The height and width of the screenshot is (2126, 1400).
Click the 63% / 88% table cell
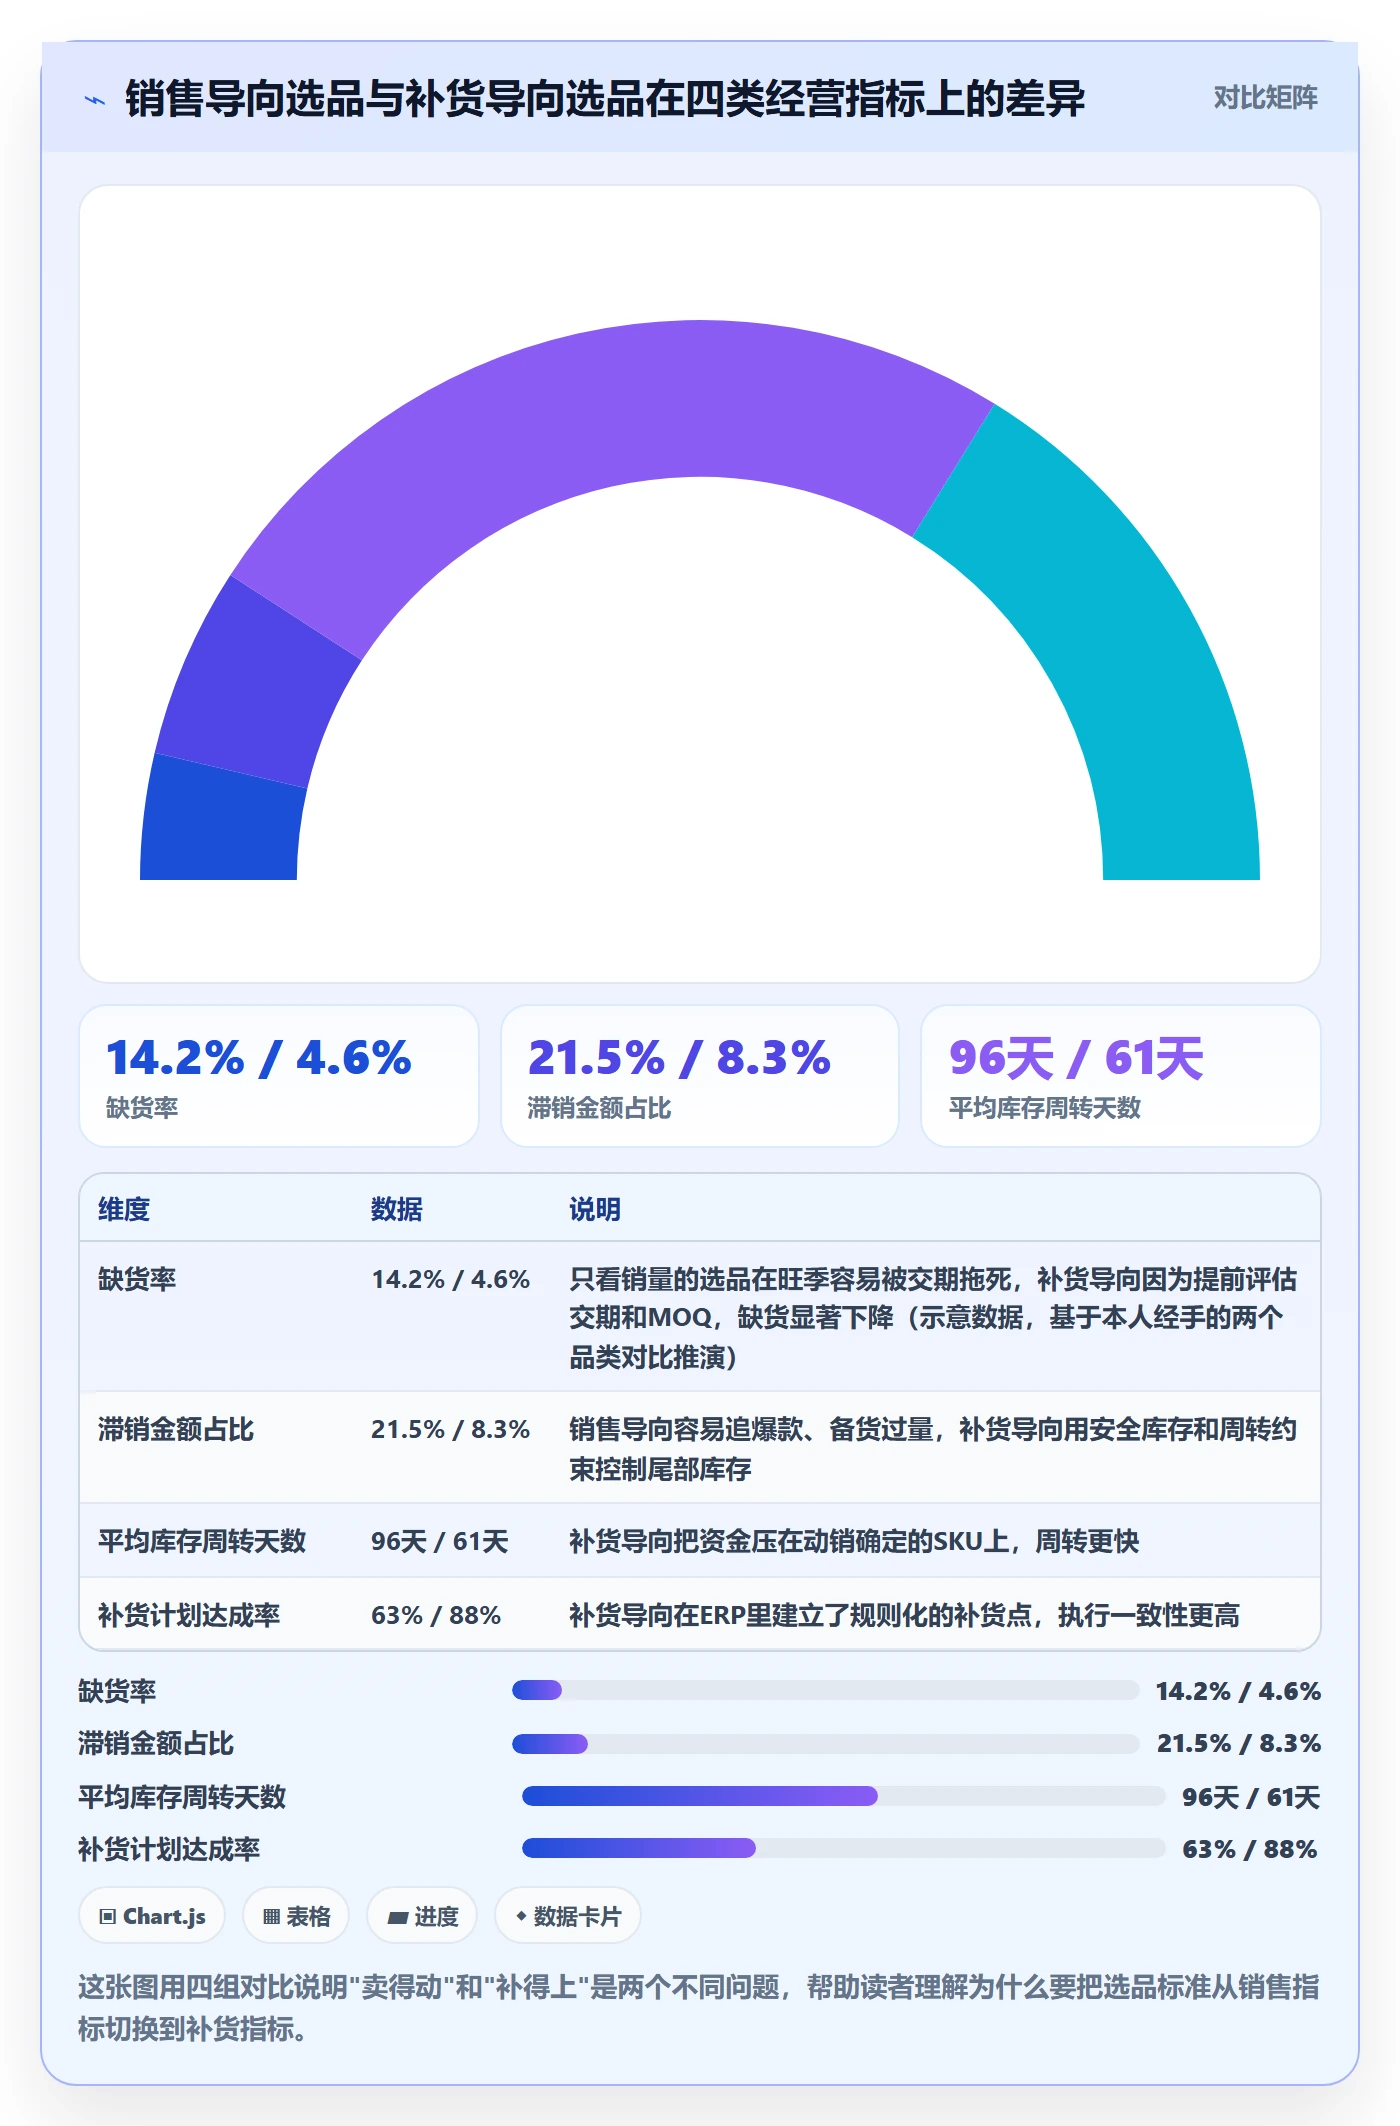[x=436, y=1615]
